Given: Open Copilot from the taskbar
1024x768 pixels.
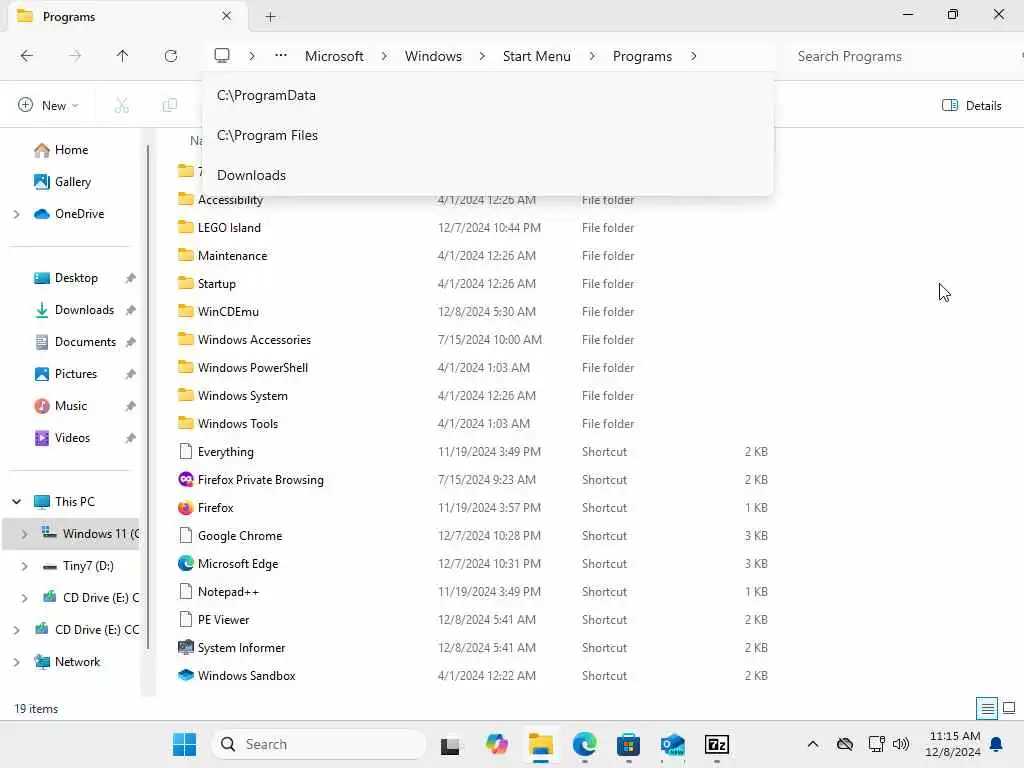Looking at the screenshot, I should (496, 744).
